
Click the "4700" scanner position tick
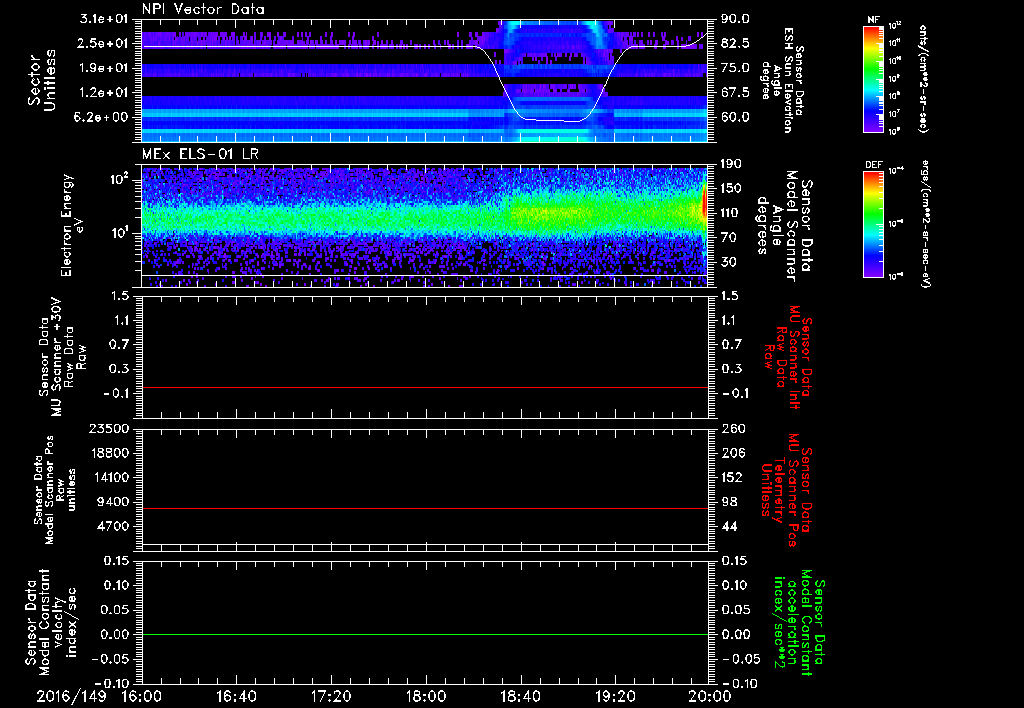115,526
